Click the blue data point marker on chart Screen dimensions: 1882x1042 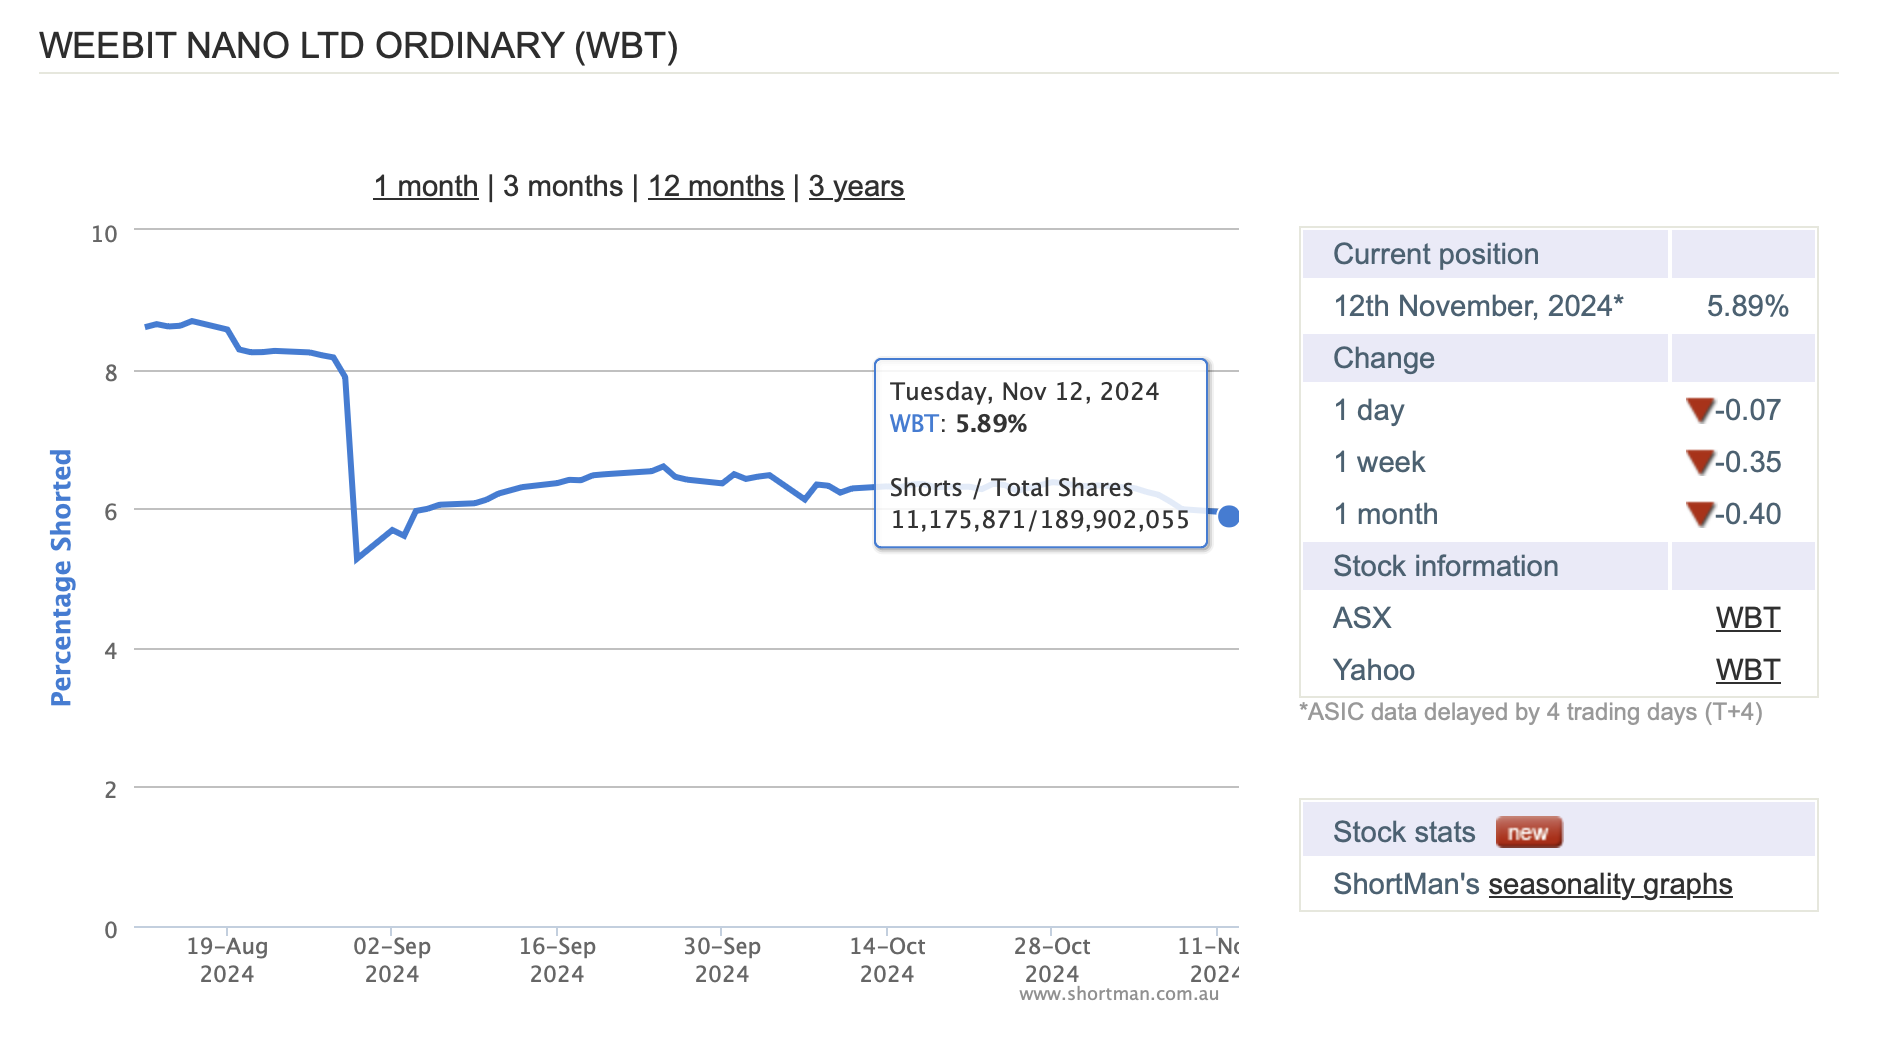click(1229, 516)
